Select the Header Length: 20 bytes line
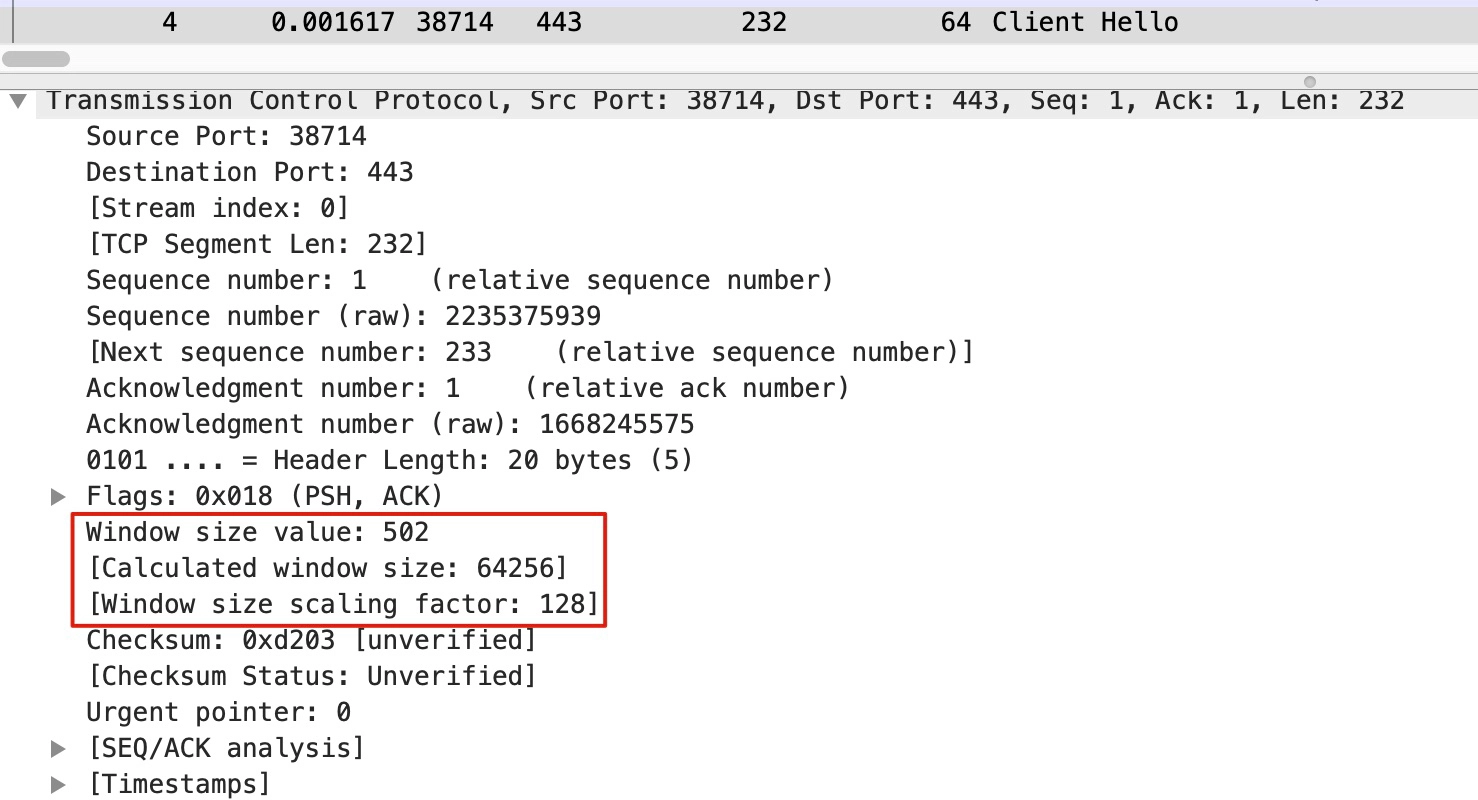This screenshot has height=800, width=1478. pyautogui.click(x=390, y=460)
